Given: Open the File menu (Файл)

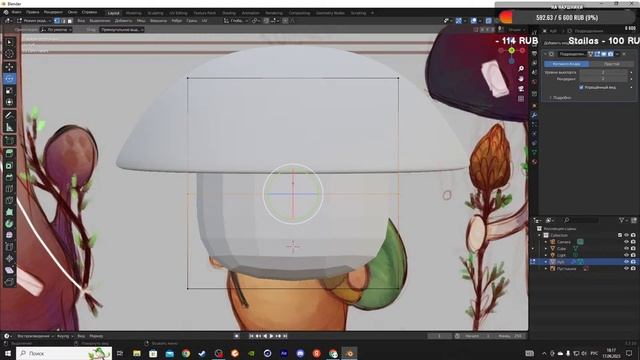Looking at the screenshot, I should click(x=16, y=13).
